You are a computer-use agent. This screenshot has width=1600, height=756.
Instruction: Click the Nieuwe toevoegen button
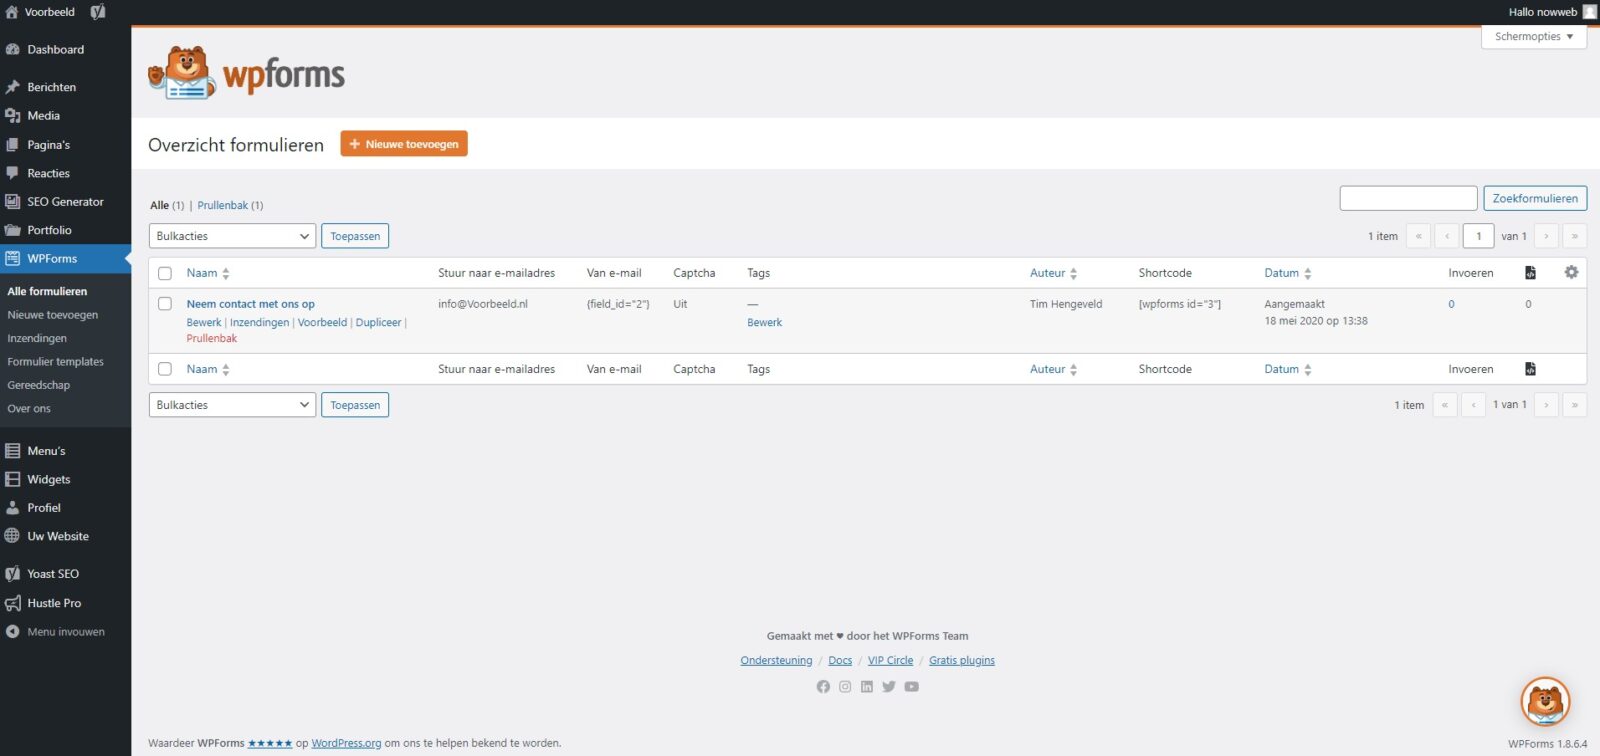pos(404,144)
